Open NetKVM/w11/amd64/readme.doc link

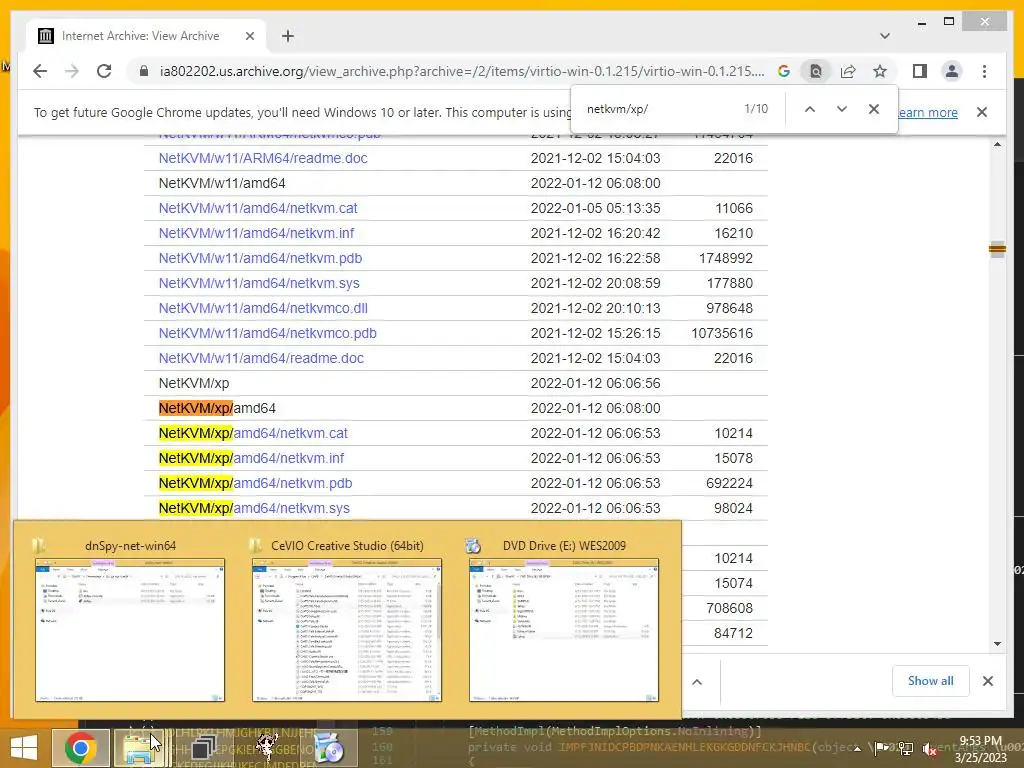pyautogui.click(x=261, y=358)
